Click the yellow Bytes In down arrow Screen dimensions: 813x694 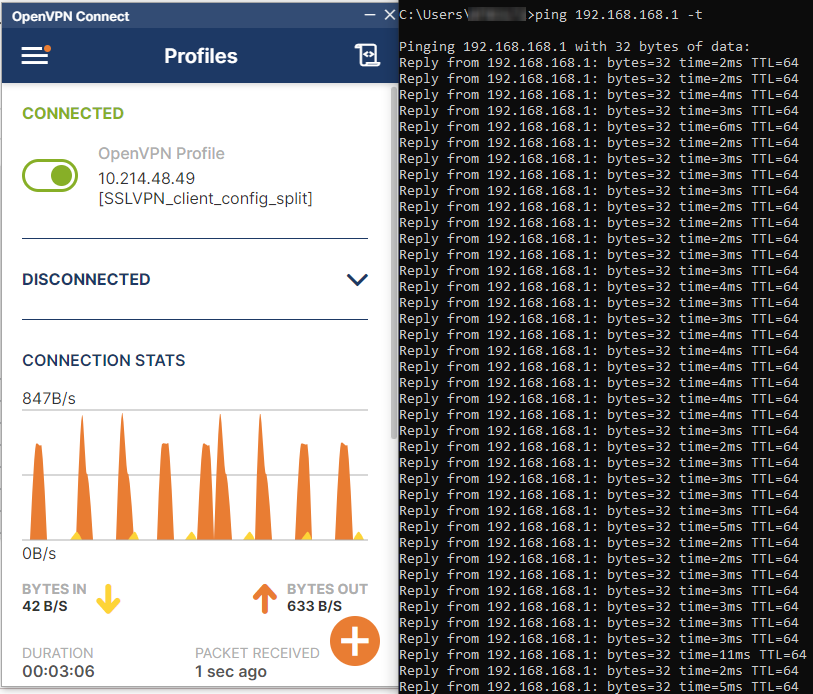[108, 599]
